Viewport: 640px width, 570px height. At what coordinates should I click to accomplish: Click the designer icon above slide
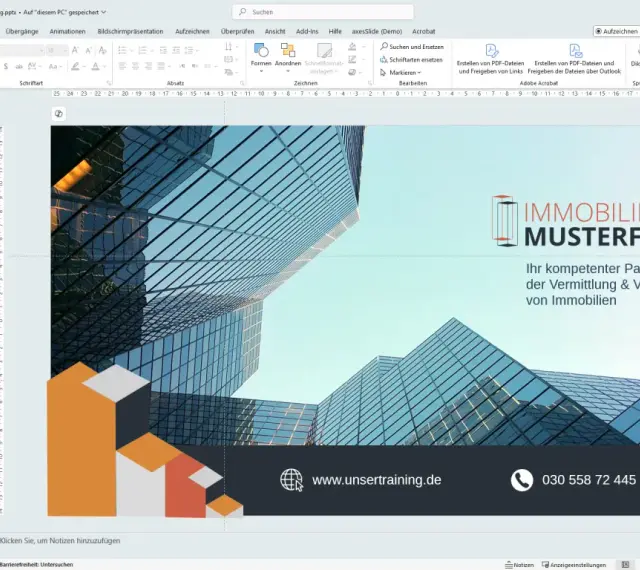(59, 114)
